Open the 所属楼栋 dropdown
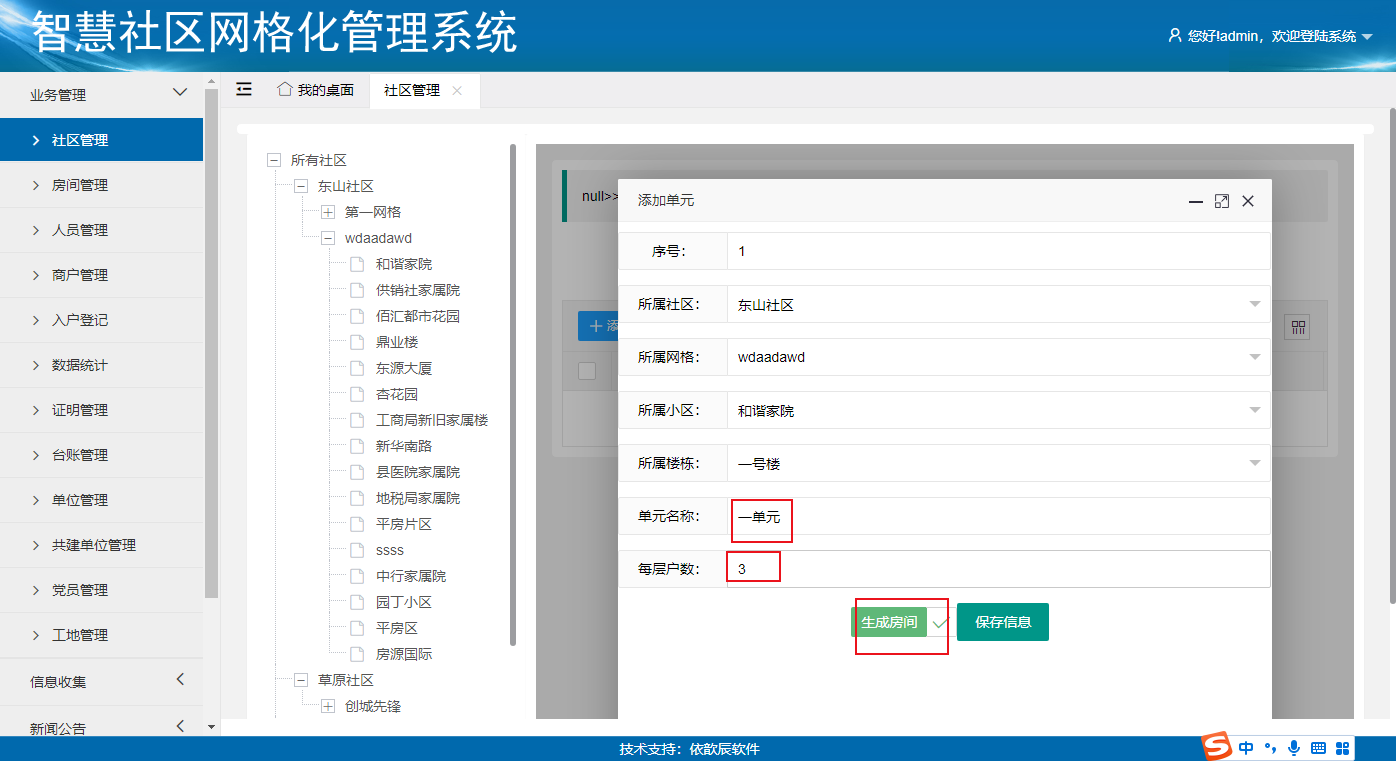The image size is (1396, 761). click(x=1254, y=463)
